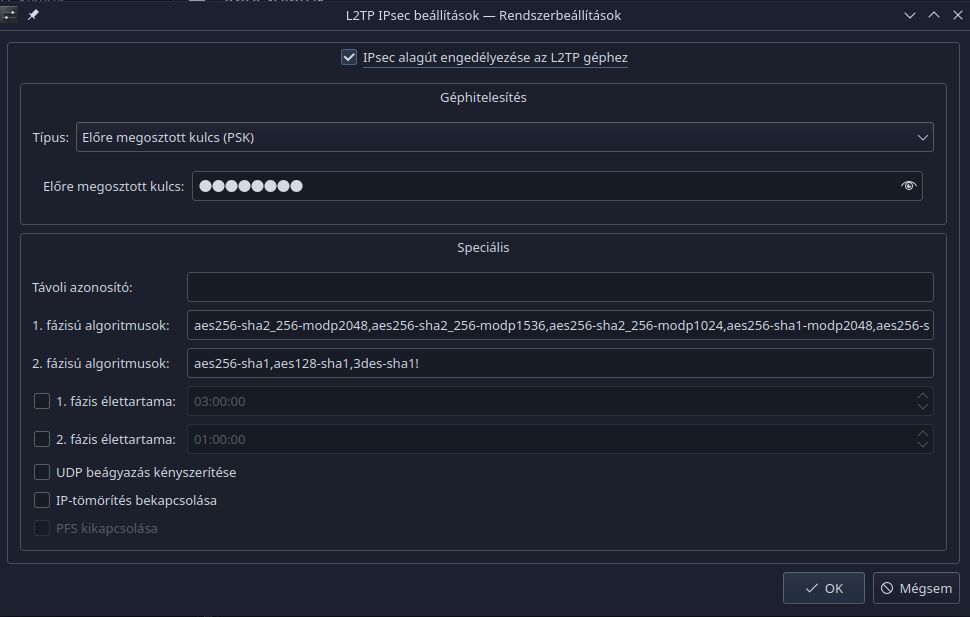Tick UDP beágyazás kényszerítése checkbox
The height and width of the screenshot is (617, 970).
click(41, 472)
